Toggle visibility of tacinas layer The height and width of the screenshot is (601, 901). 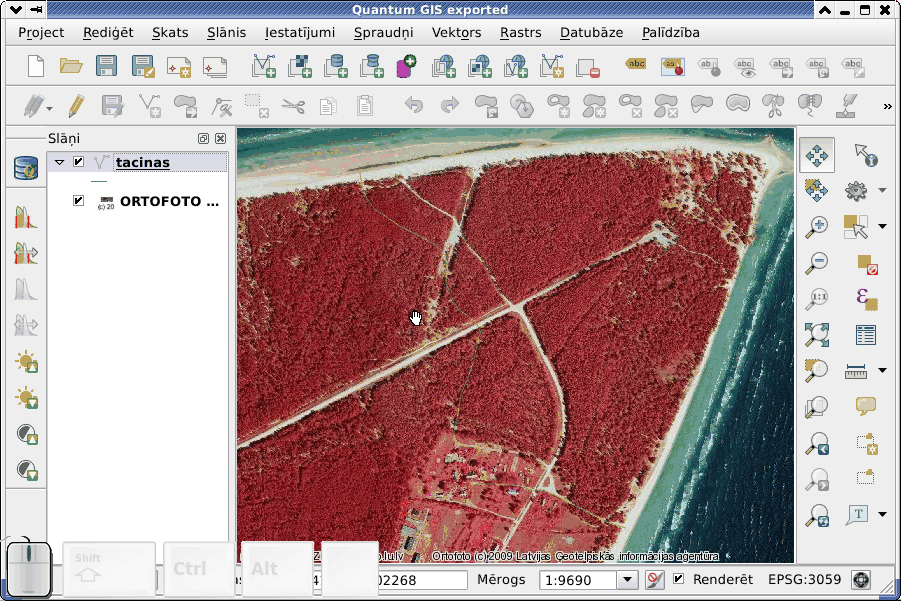[x=79, y=162]
